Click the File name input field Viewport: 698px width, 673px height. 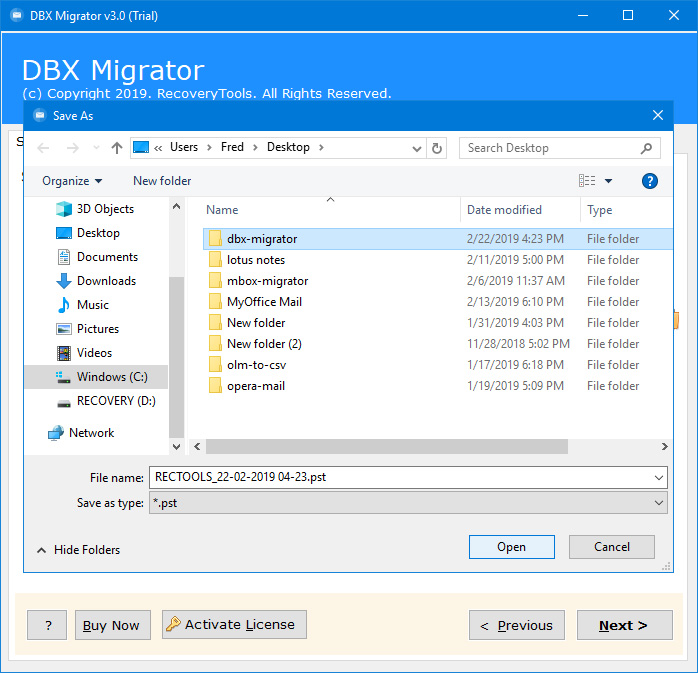pyautogui.click(x=400, y=478)
